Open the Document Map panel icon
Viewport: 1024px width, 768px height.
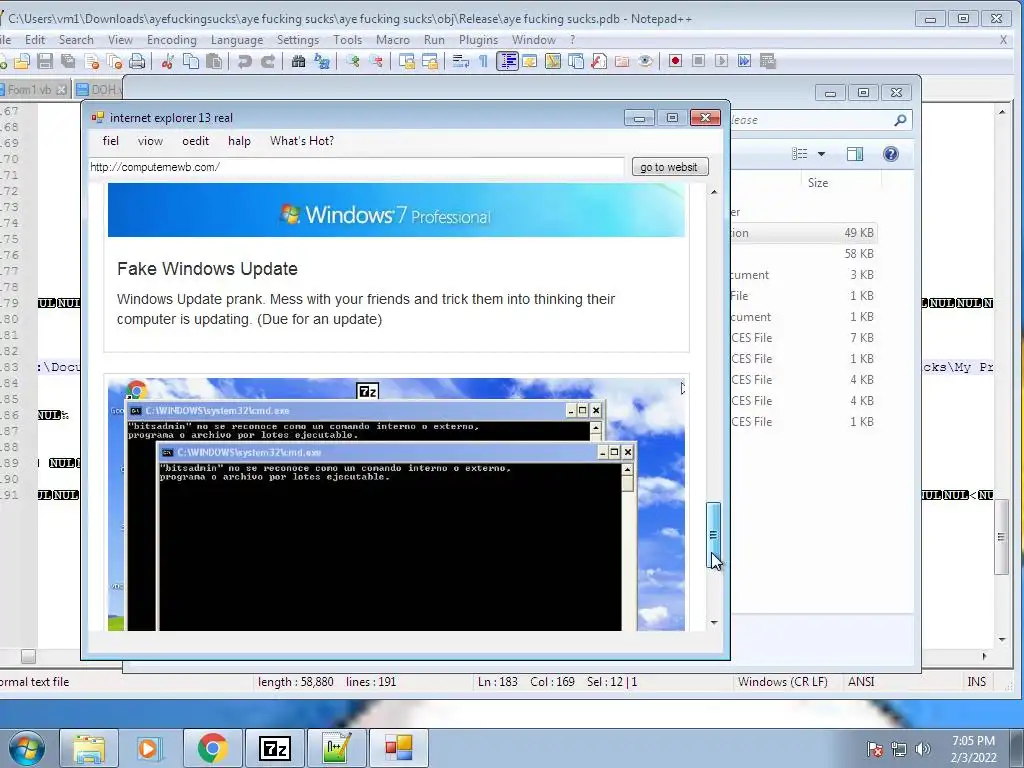click(553, 61)
